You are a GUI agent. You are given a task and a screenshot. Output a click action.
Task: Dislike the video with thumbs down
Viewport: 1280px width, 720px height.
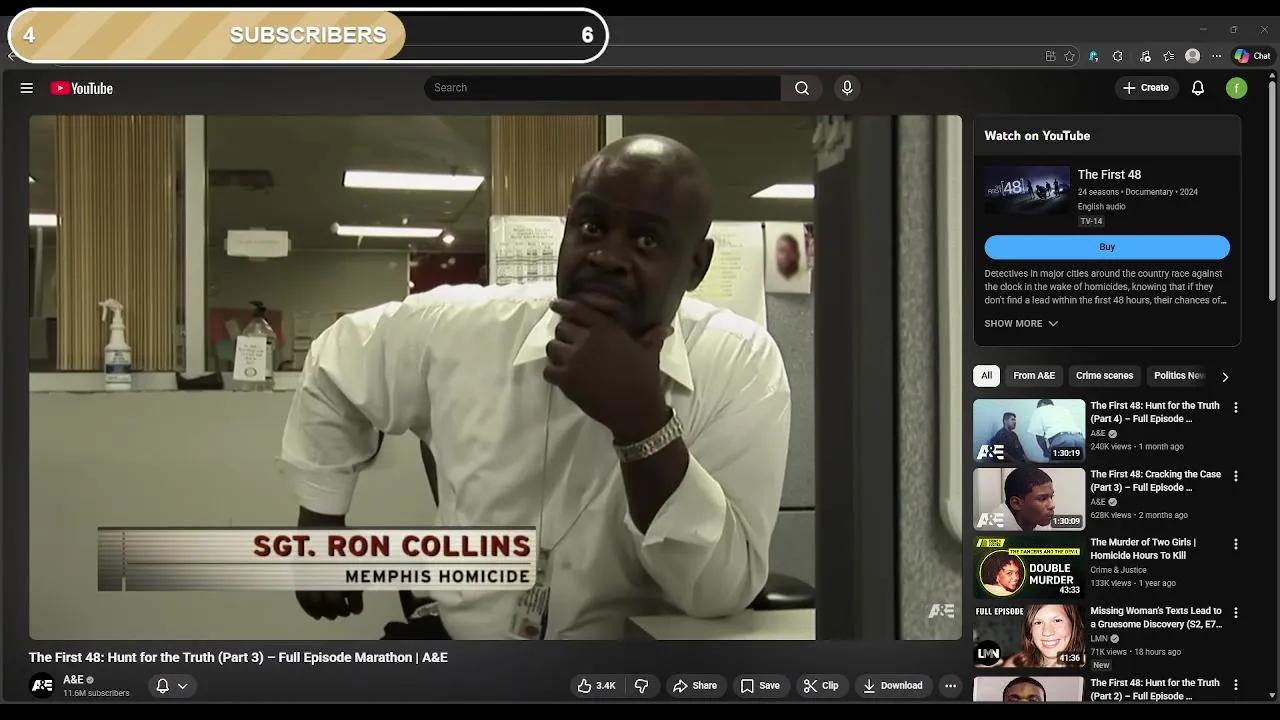pos(642,686)
